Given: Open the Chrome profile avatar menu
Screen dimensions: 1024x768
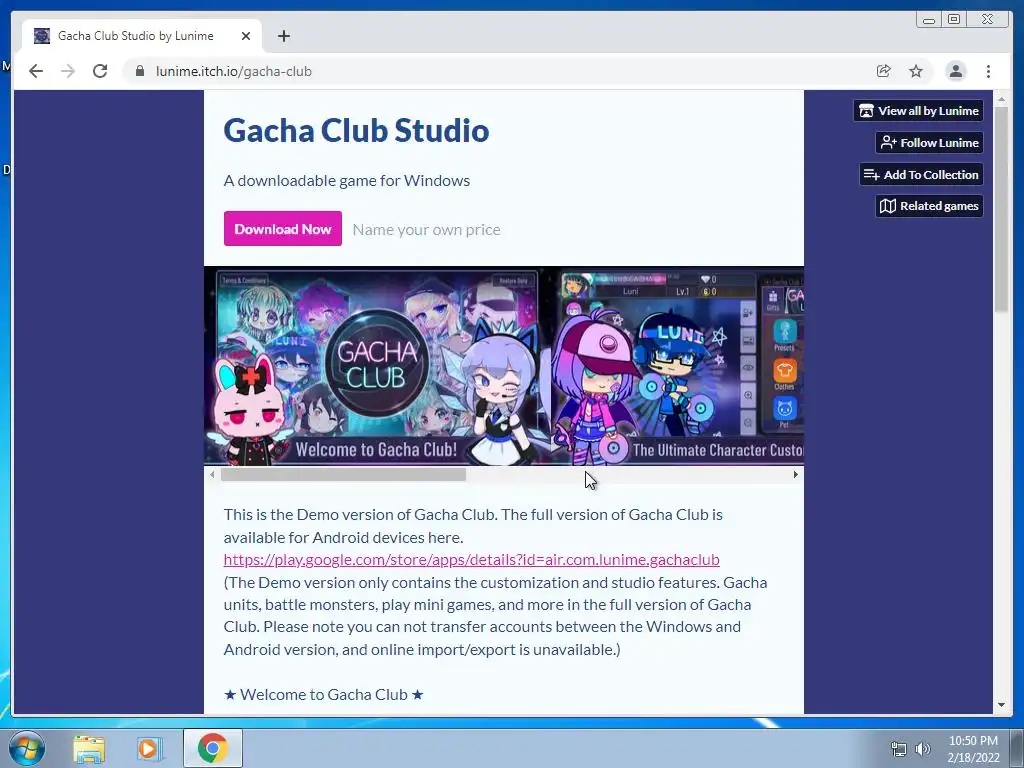Looking at the screenshot, I should click(955, 71).
